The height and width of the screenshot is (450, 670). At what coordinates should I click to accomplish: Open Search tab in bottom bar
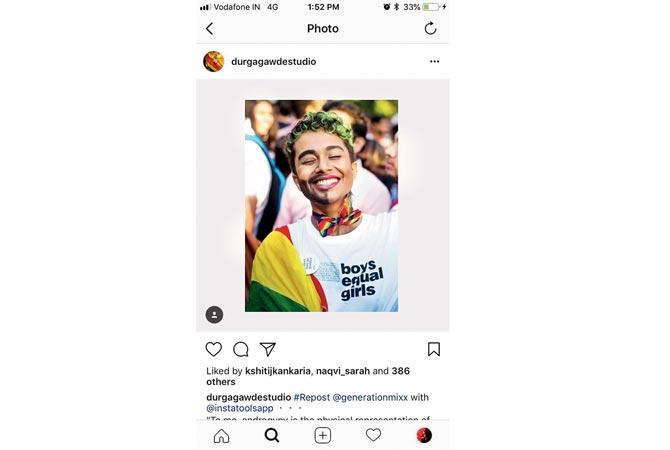coord(272,435)
